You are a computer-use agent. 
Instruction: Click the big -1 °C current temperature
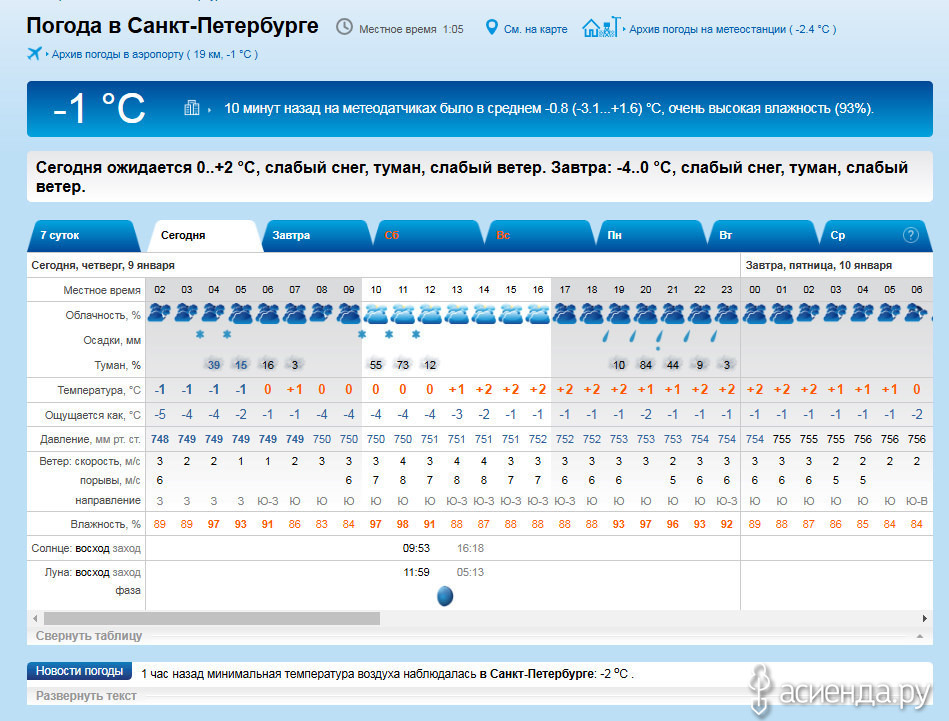click(x=100, y=109)
